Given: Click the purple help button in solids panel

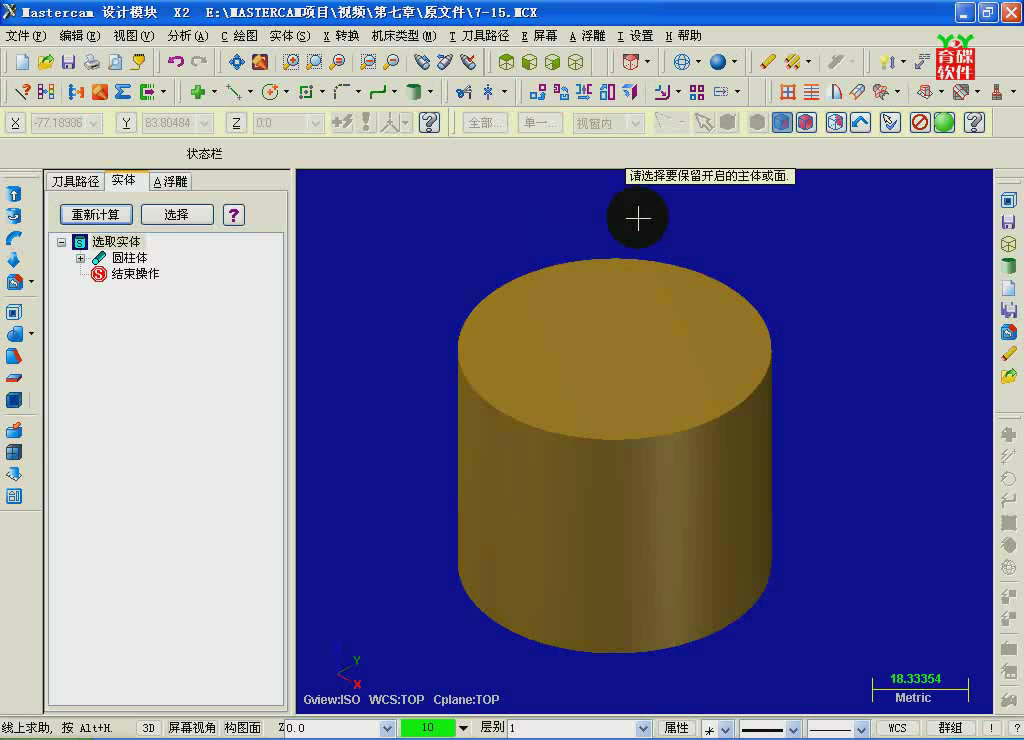Looking at the screenshot, I should [234, 215].
